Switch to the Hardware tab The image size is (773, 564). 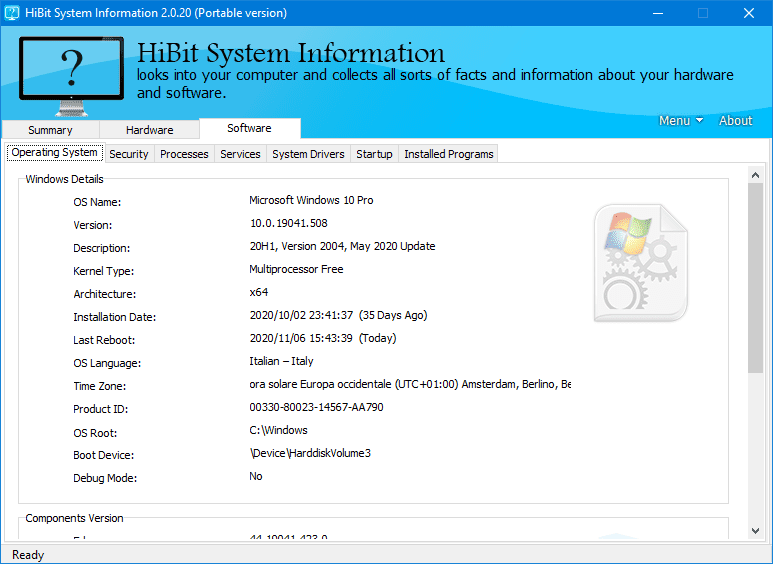tap(149, 130)
